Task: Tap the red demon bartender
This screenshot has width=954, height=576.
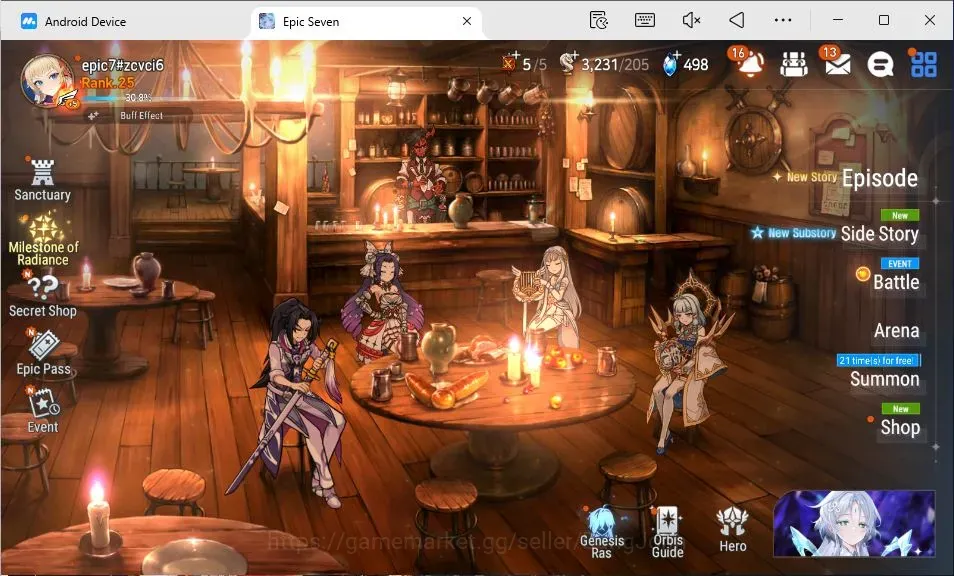Action: coord(422,175)
